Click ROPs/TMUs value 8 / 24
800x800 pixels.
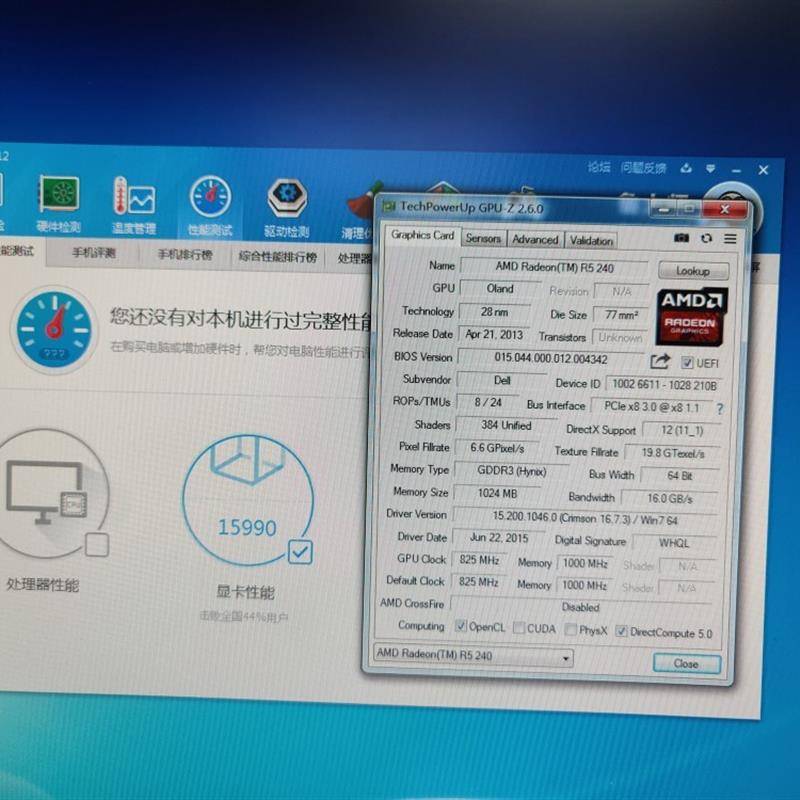tap(488, 403)
